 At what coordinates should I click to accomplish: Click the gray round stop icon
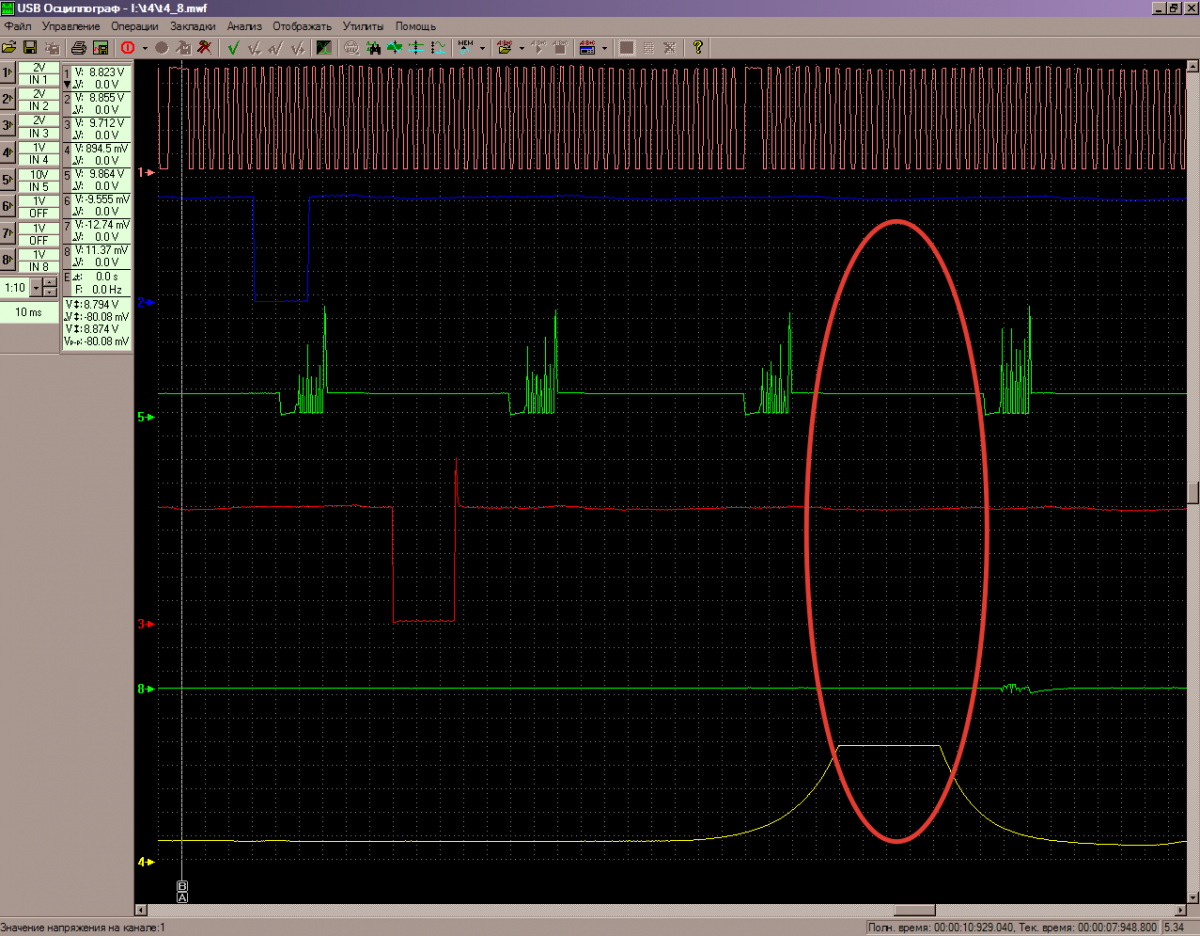coord(161,47)
